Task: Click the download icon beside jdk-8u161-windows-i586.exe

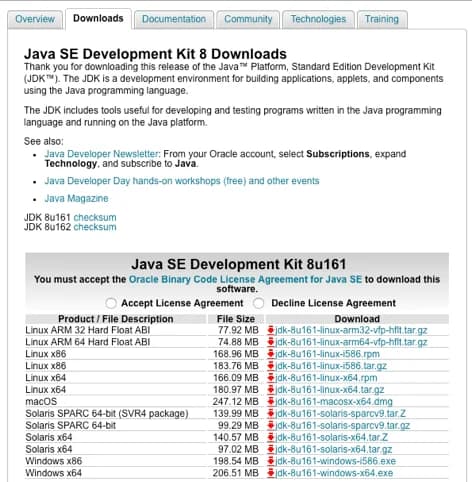Action: [x=271, y=461]
